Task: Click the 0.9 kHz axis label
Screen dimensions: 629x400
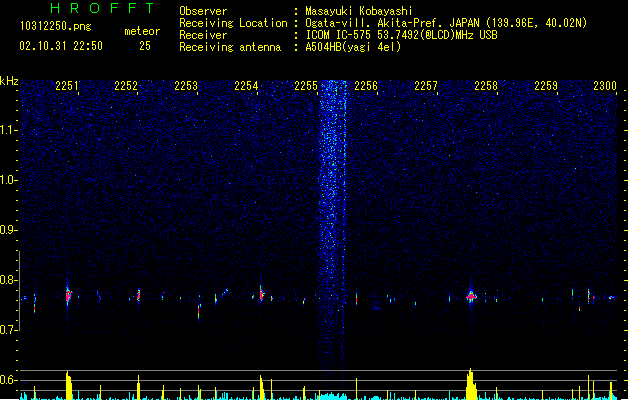Action: (8, 230)
